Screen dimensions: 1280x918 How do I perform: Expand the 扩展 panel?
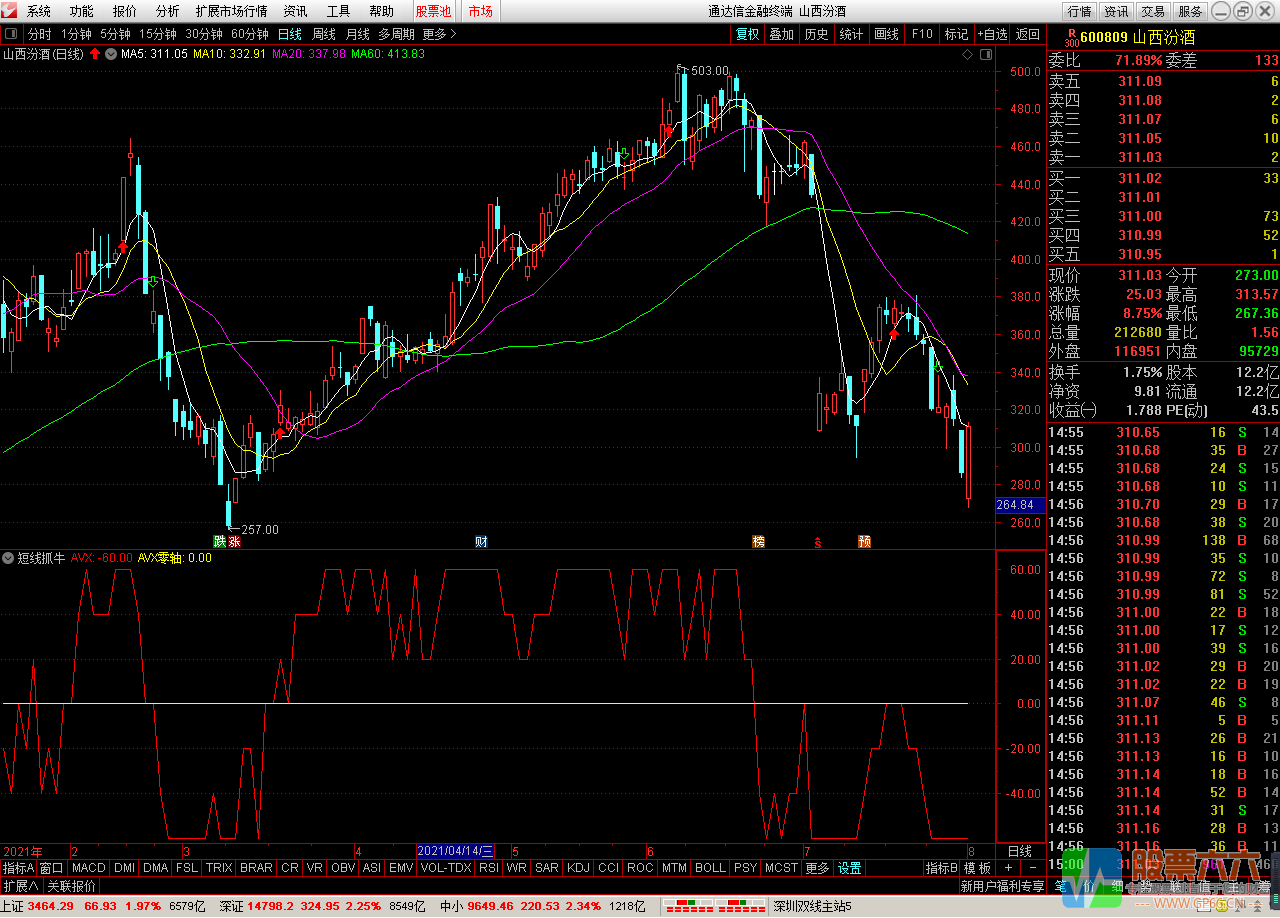[20, 886]
